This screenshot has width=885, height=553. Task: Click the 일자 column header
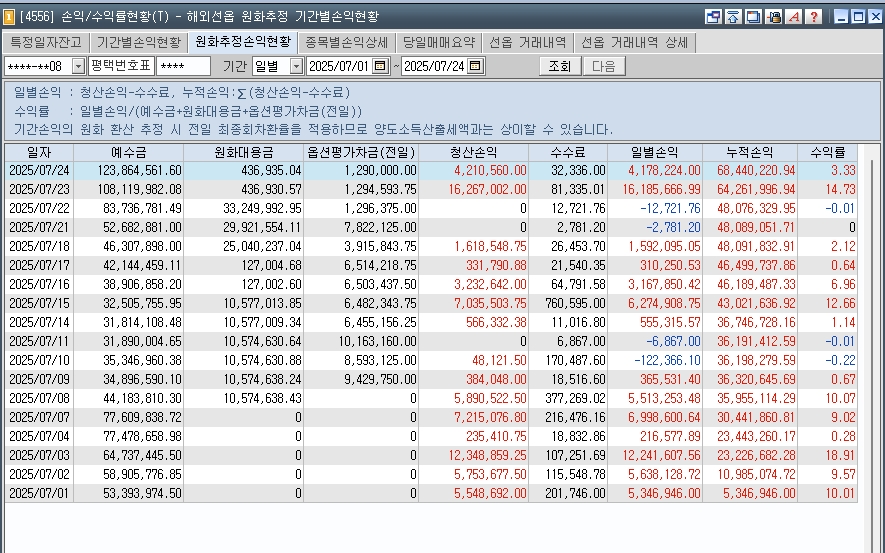click(x=39, y=152)
